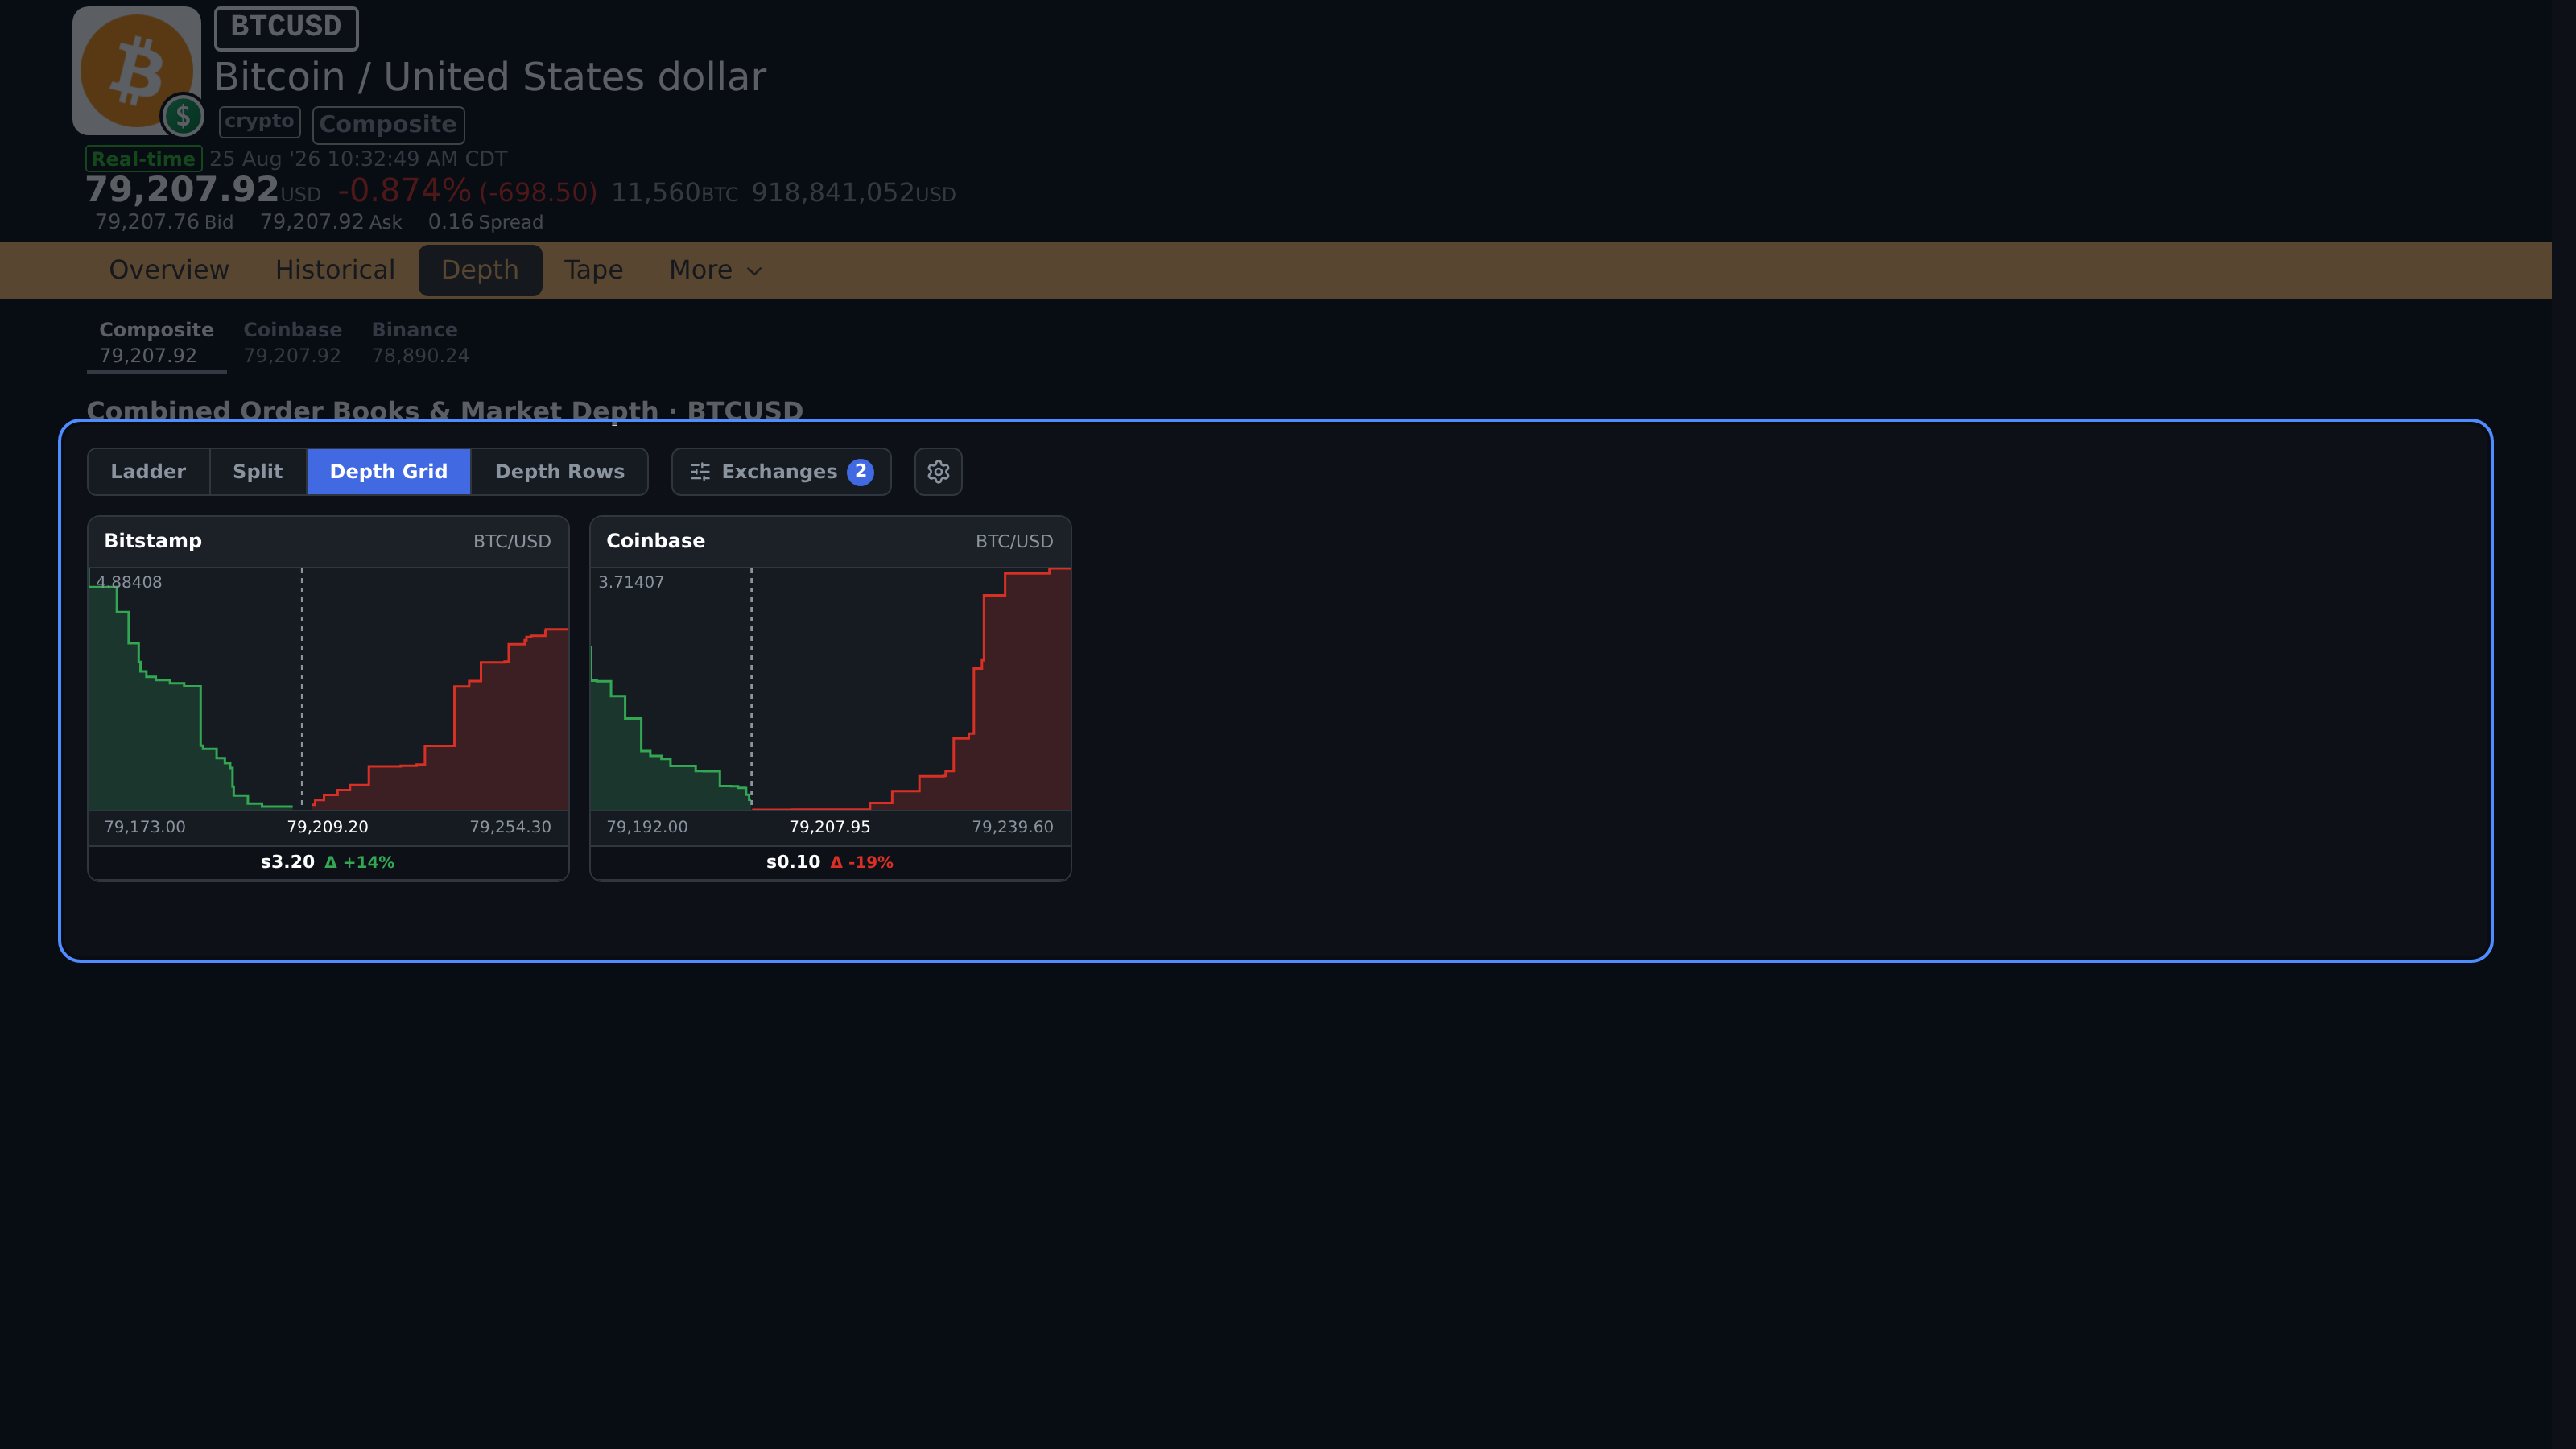Click the 79,207.92 Ask value
This screenshot has width=2576, height=1449.
[x=331, y=222]
